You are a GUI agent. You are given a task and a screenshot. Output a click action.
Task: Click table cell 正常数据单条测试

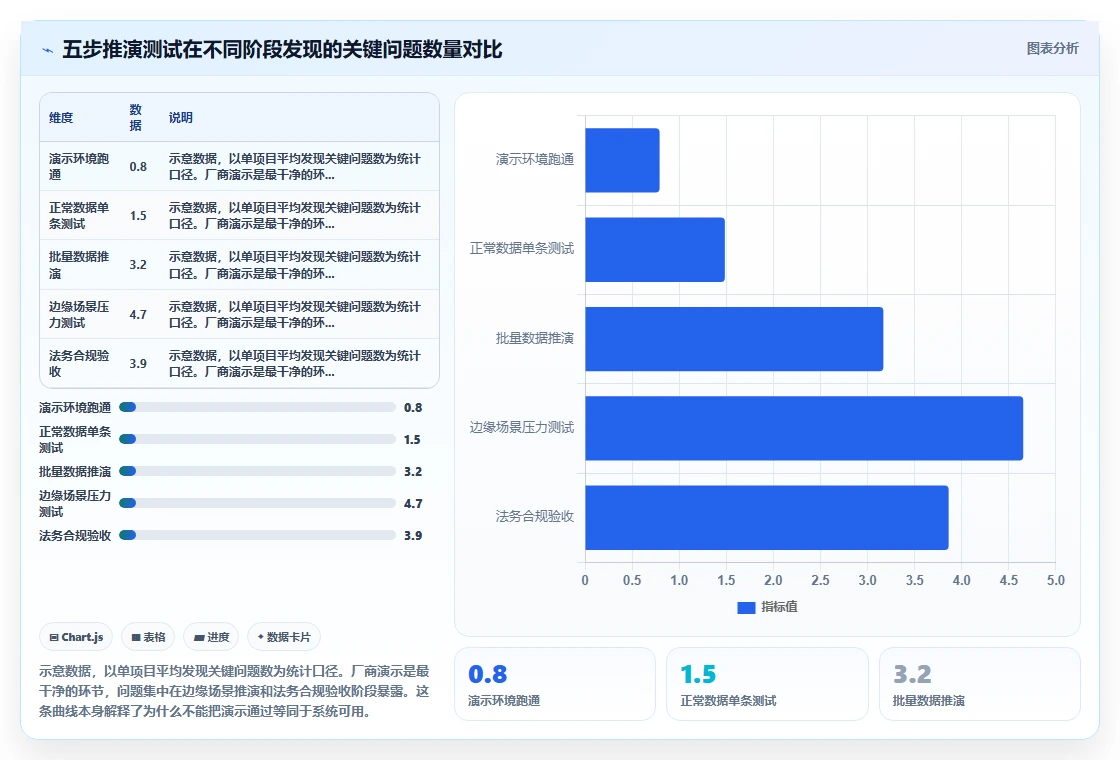click(79, 216)
